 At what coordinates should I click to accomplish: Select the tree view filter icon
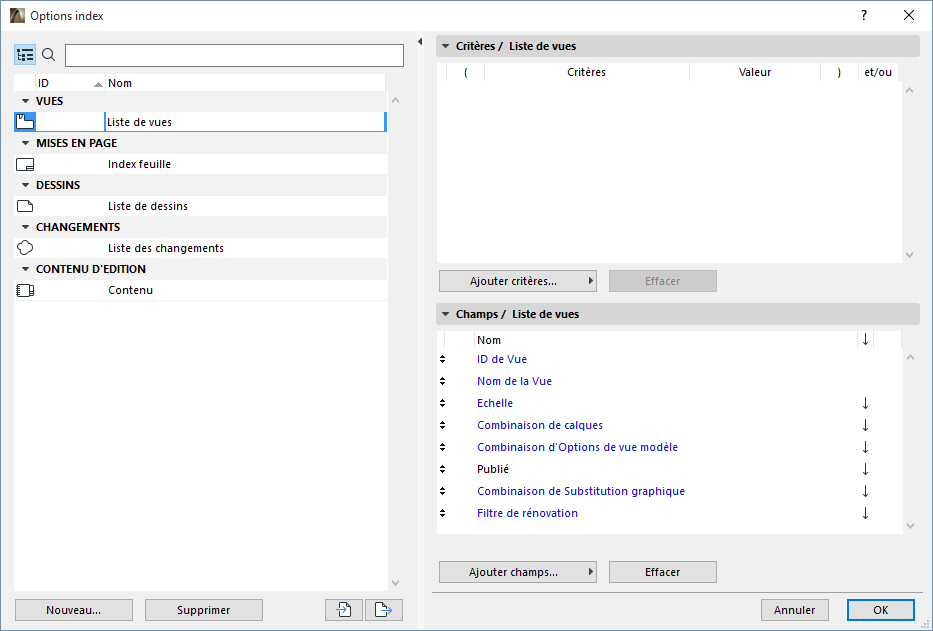coord(24,54)
